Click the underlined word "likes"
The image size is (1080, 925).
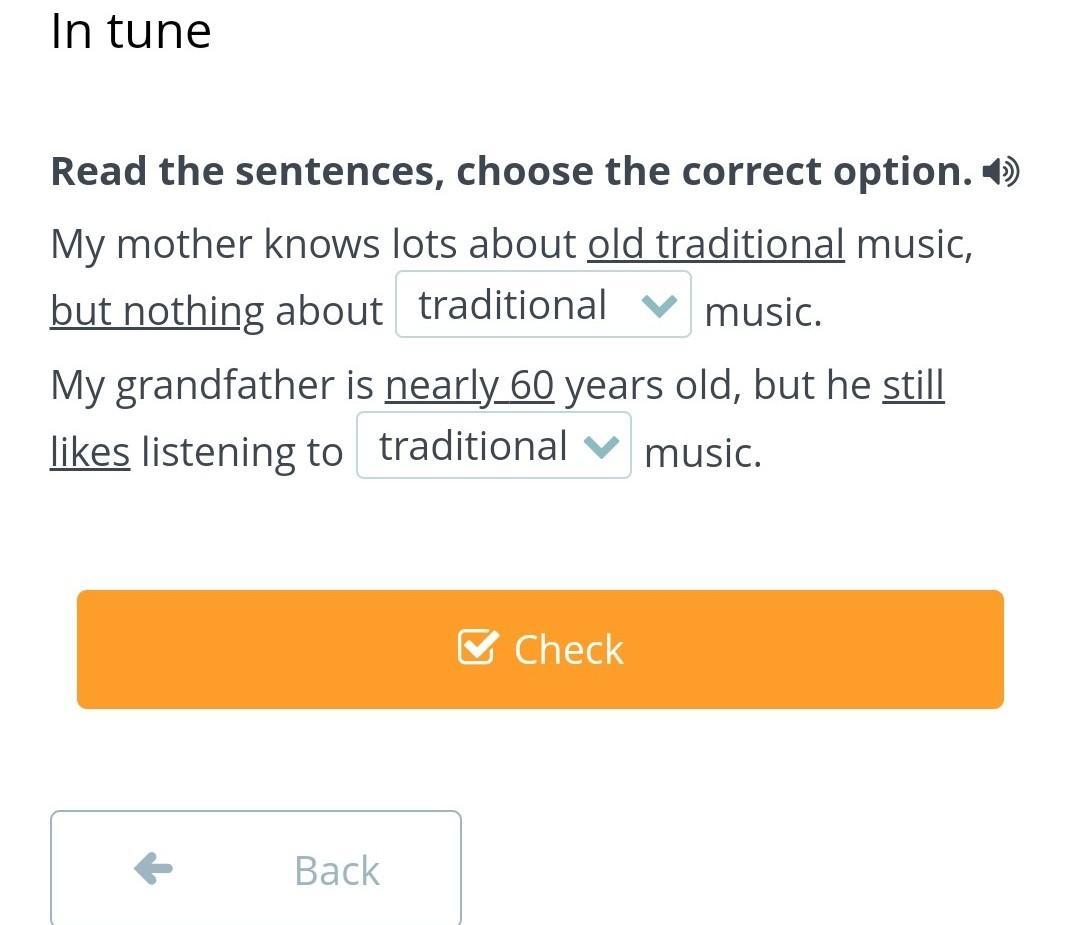pyautogui.click(x=90, y=452)
